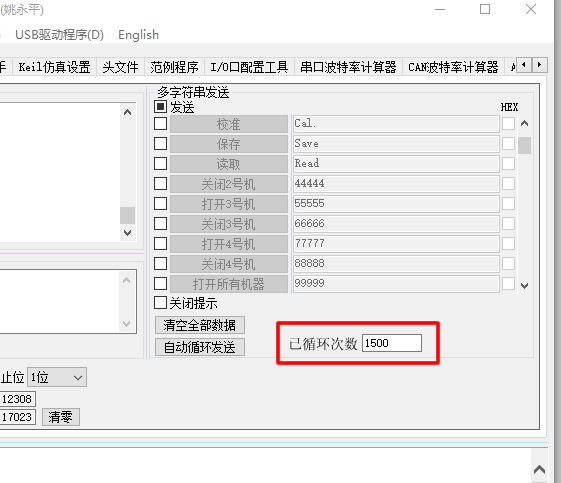Check the box beside 打开3号机 row
The image size is (561, 483).
coord(160,204)
